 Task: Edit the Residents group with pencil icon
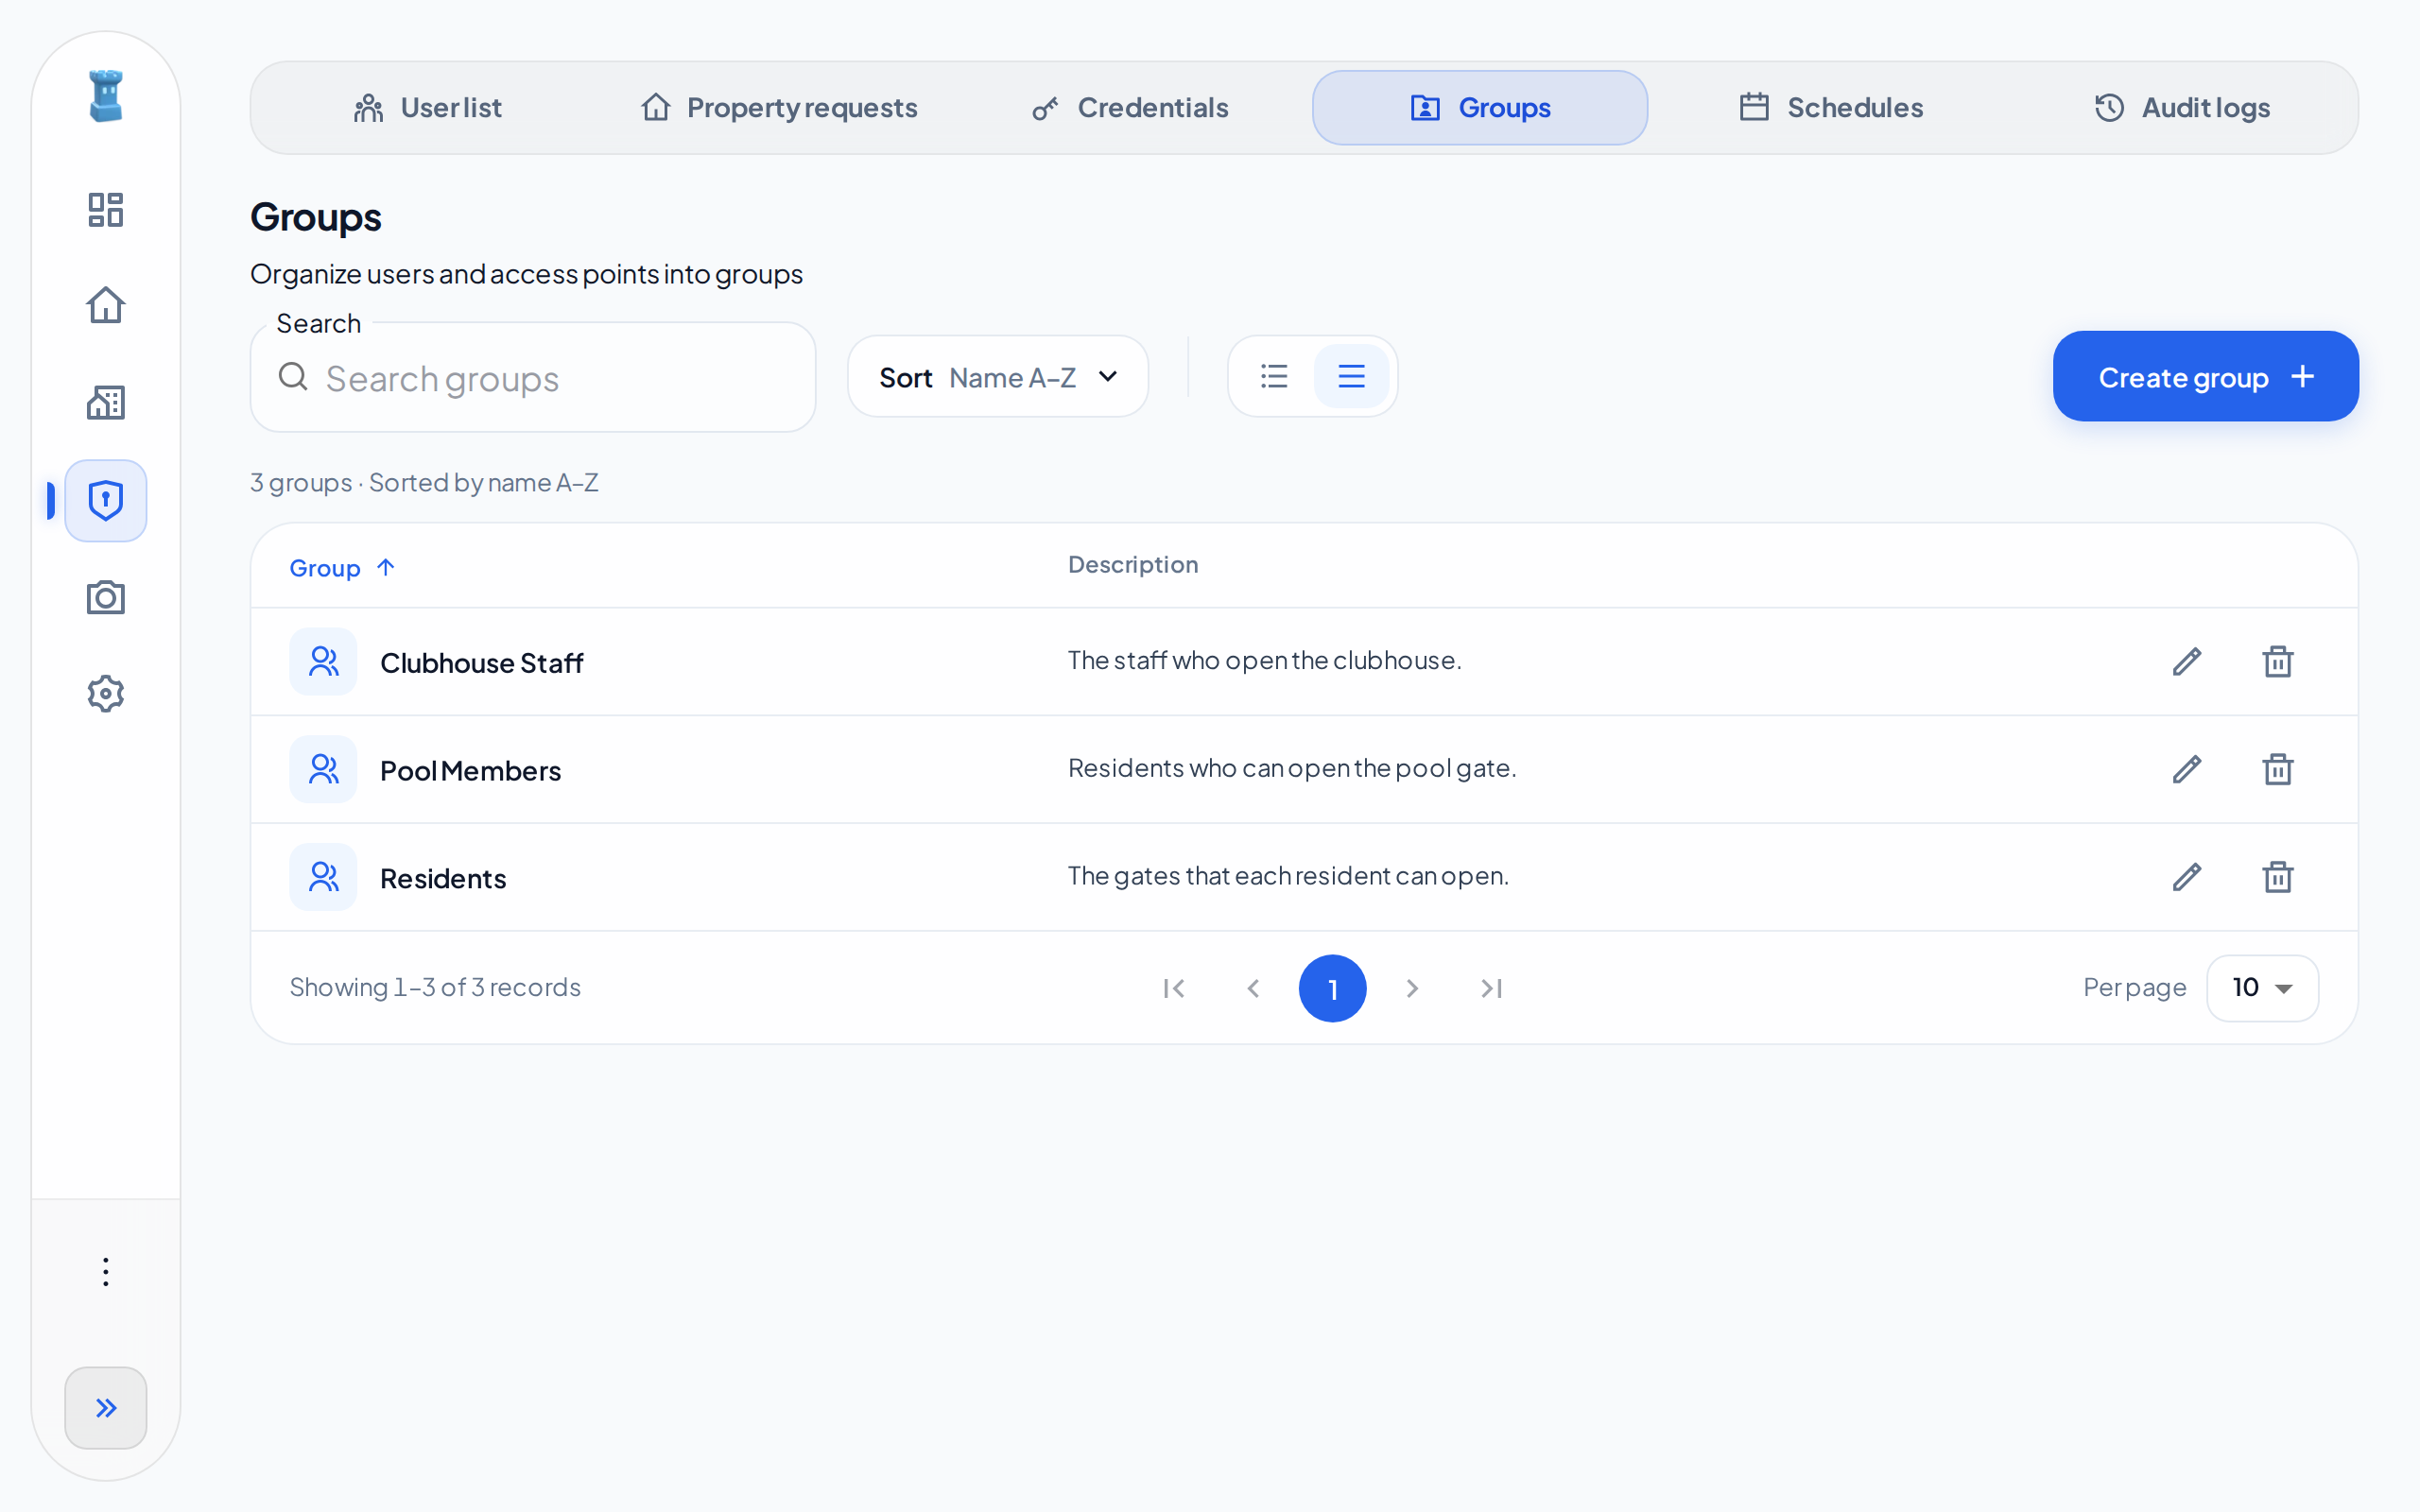point(2187,877)
